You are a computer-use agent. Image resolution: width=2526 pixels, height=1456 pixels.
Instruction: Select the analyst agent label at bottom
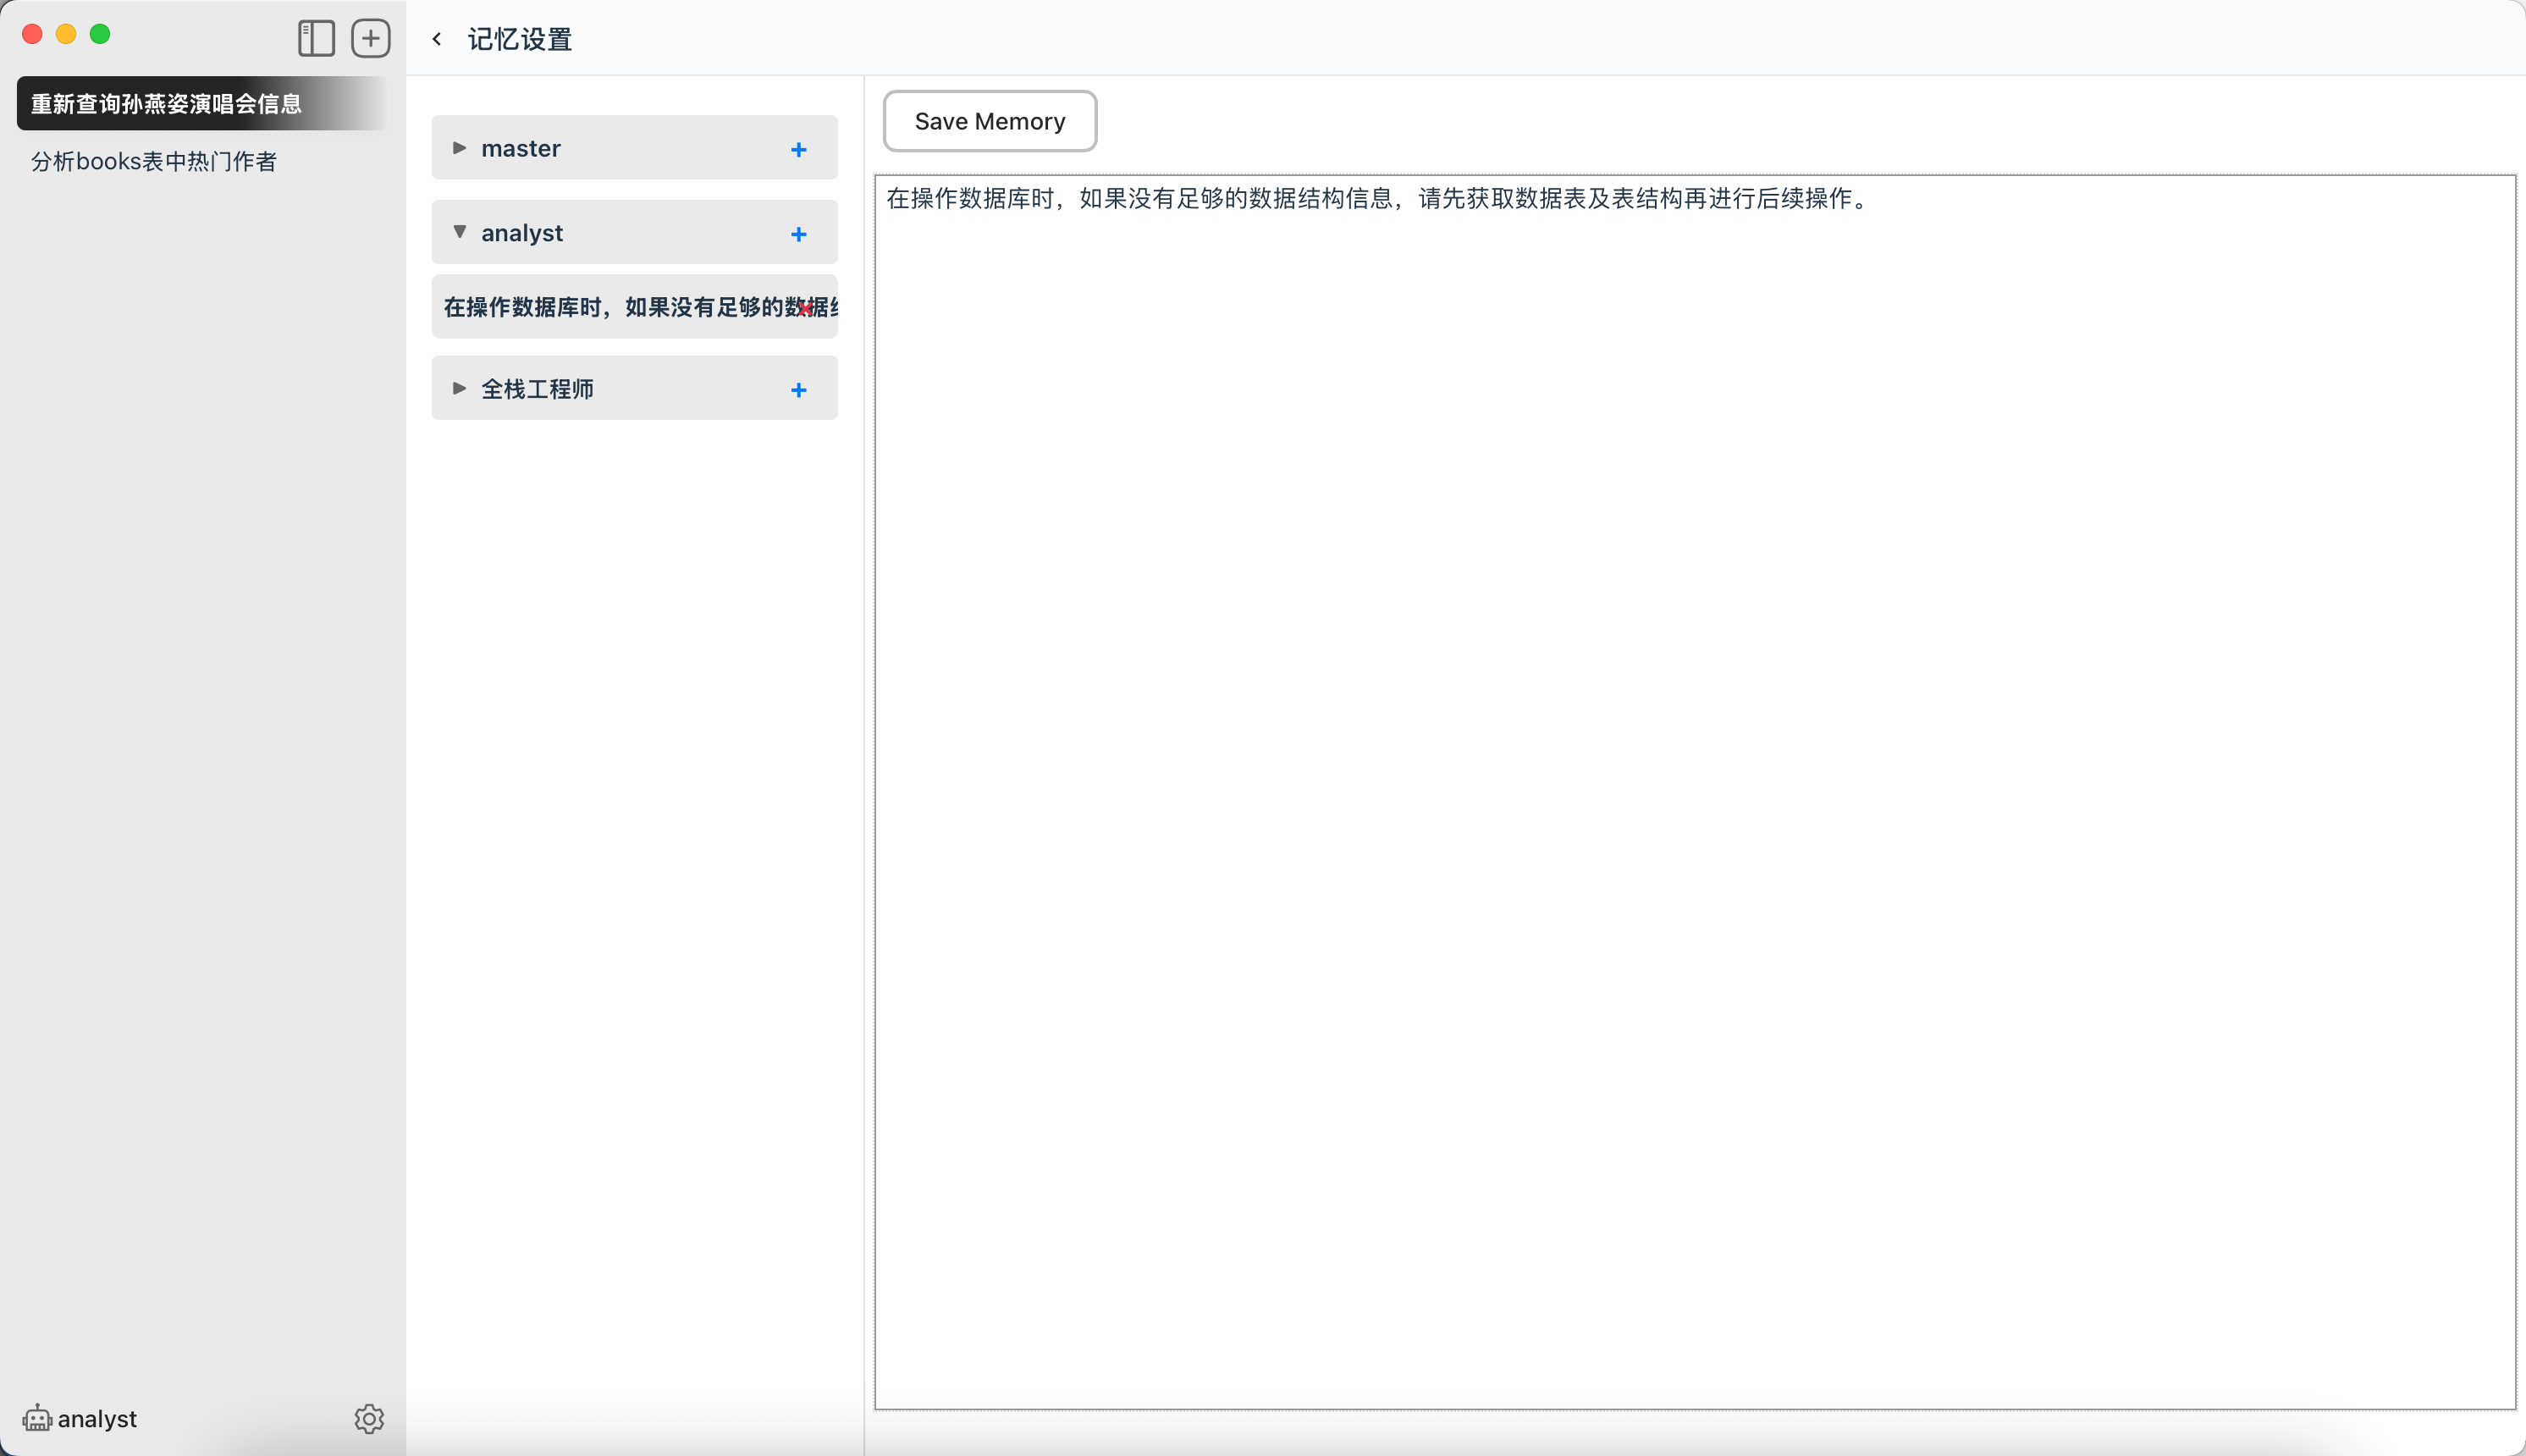coord(97,1418)
